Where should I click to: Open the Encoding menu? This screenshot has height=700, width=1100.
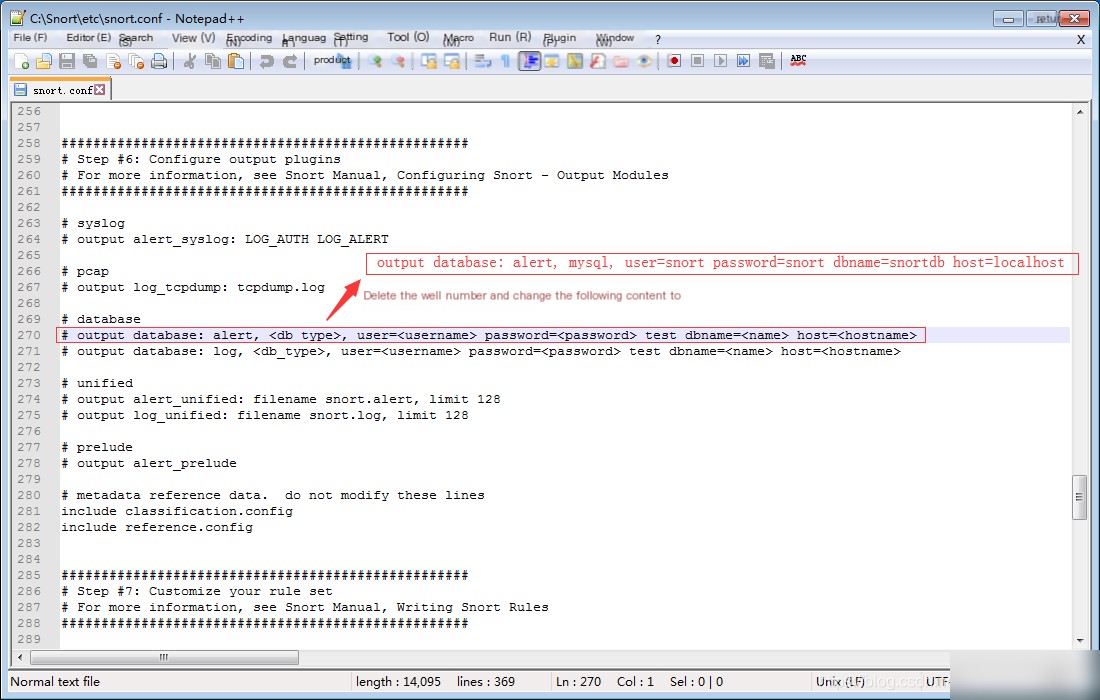pos(249,39)
